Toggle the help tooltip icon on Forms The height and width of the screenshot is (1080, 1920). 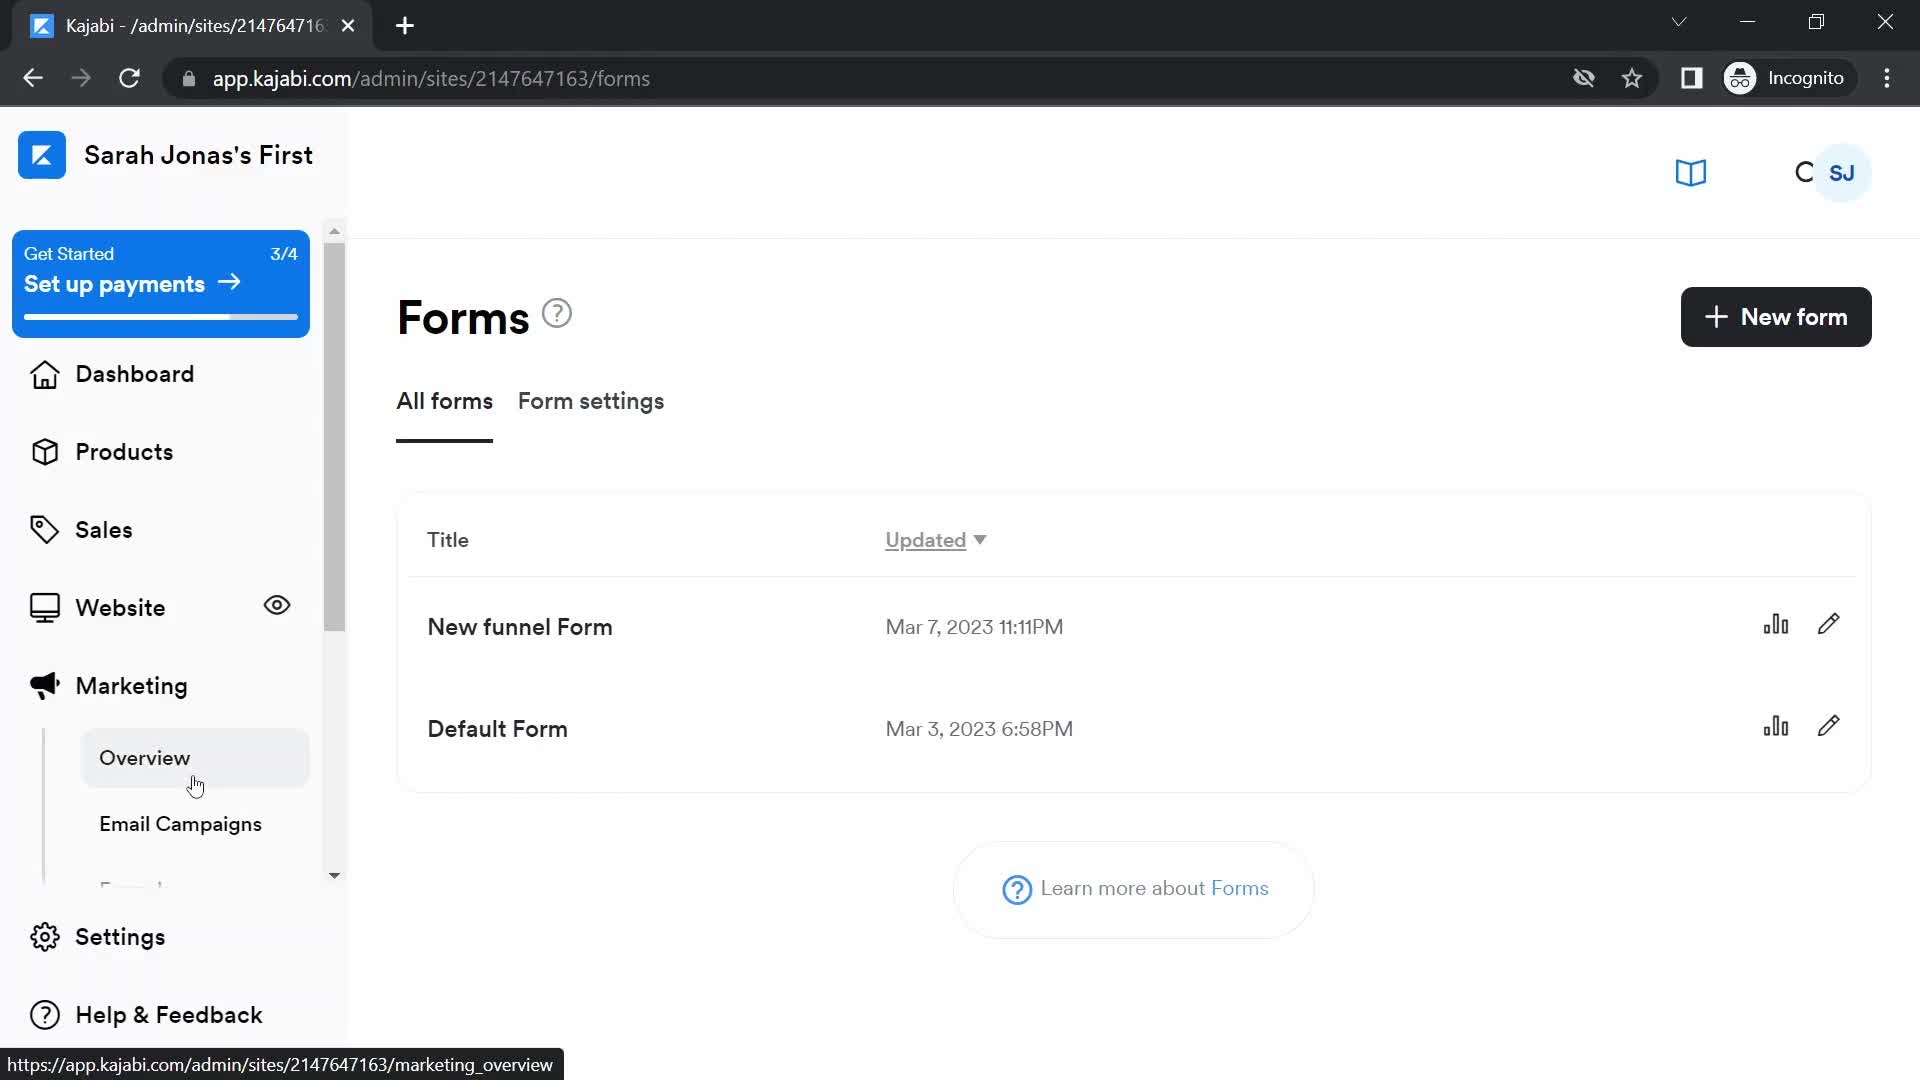pyautogui.click(x=555, y=313)
